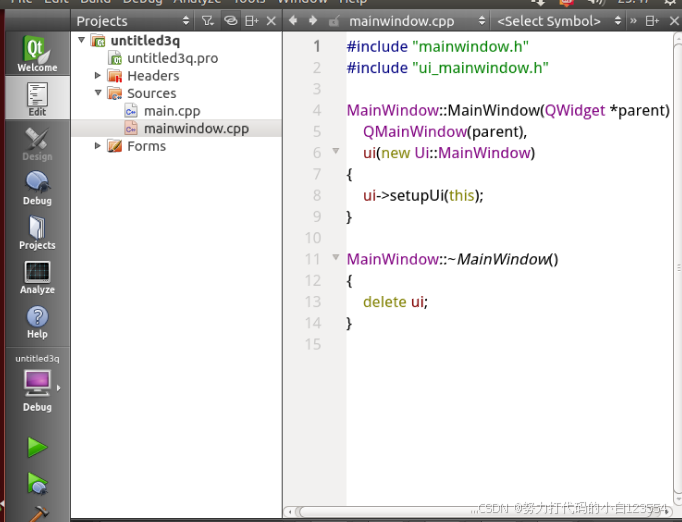682x522 pixels.
Task: Split the Projects side pane
Action: [251, 21]
